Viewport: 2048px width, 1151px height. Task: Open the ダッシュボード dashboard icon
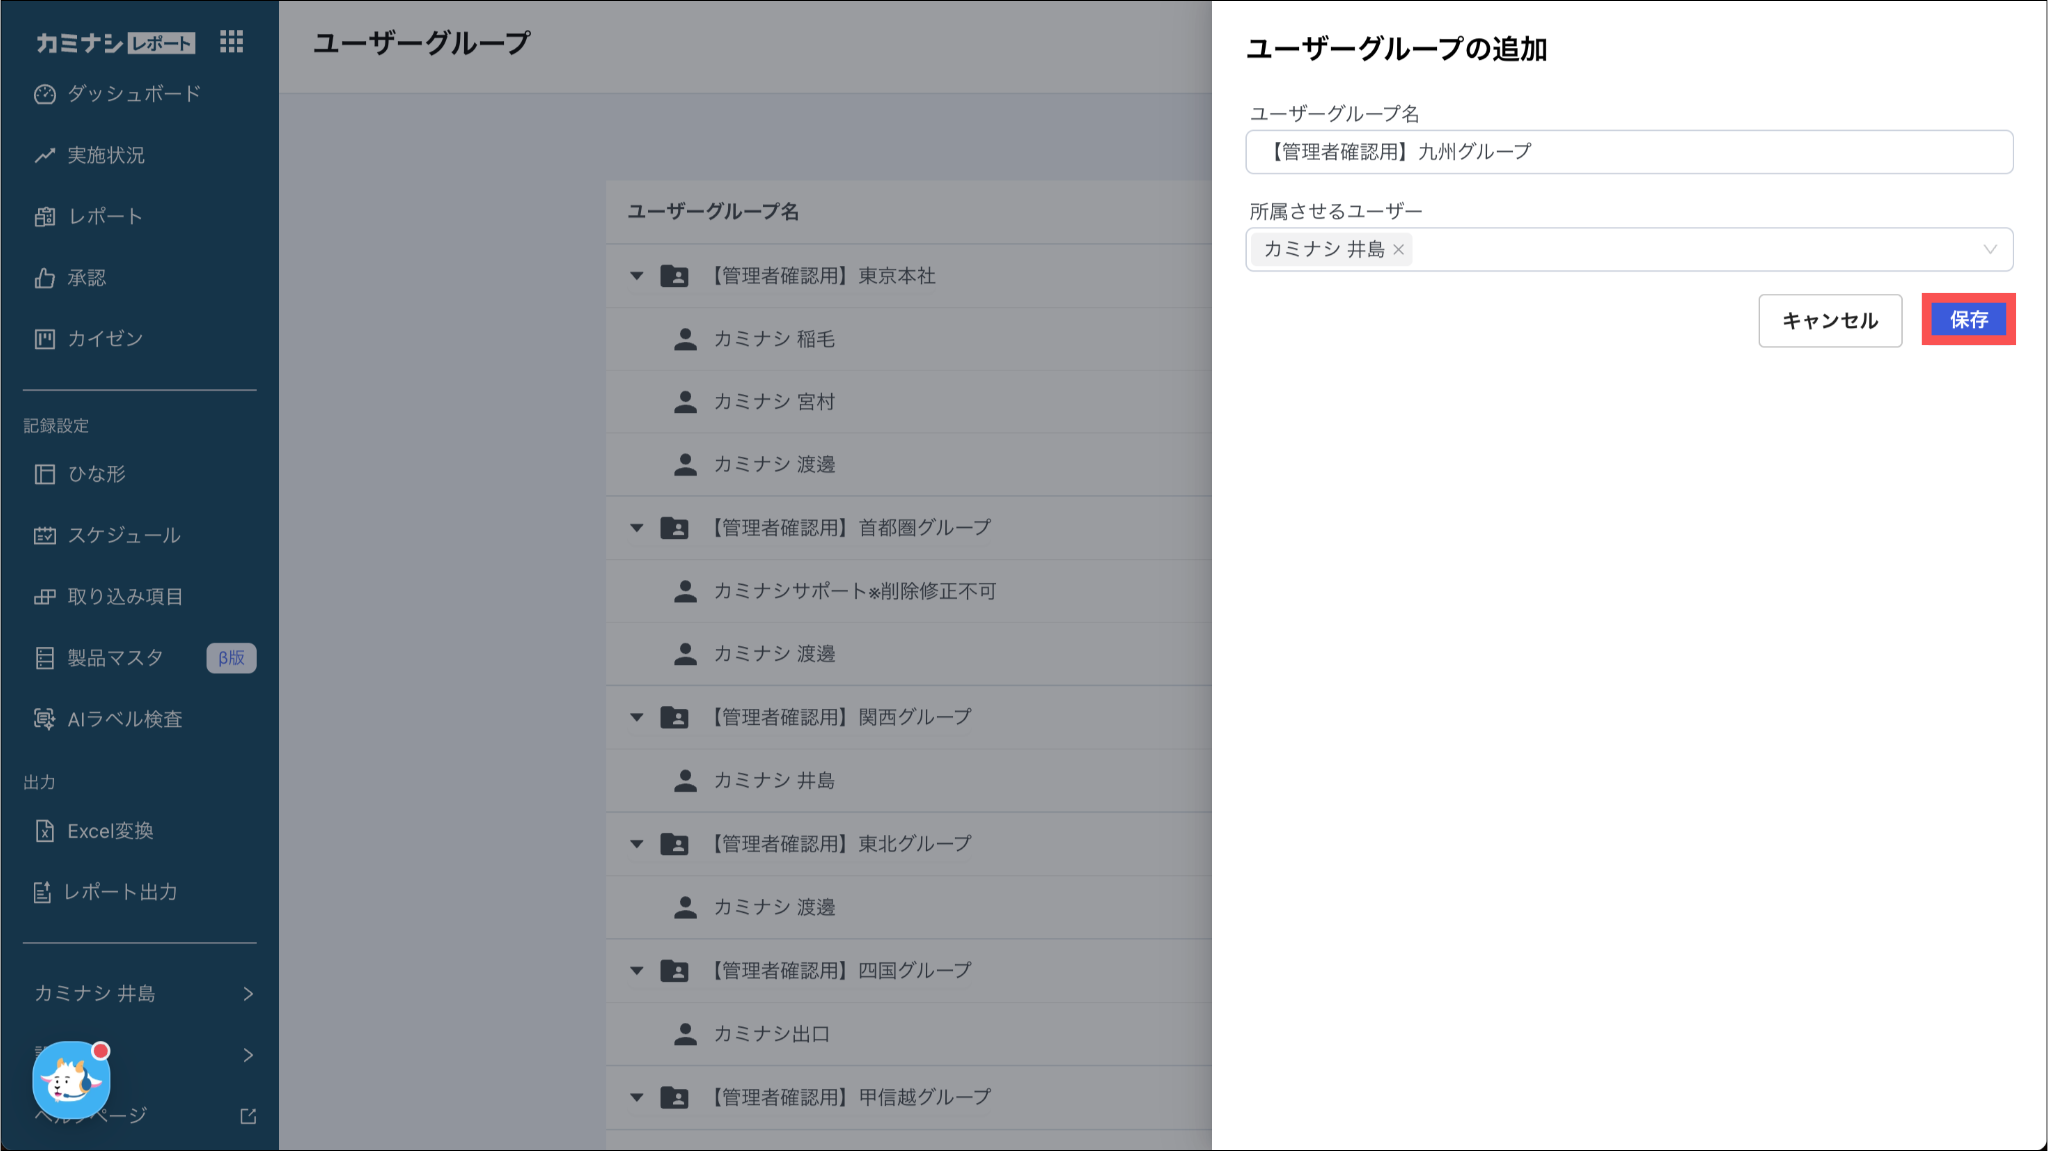[45, 94]
